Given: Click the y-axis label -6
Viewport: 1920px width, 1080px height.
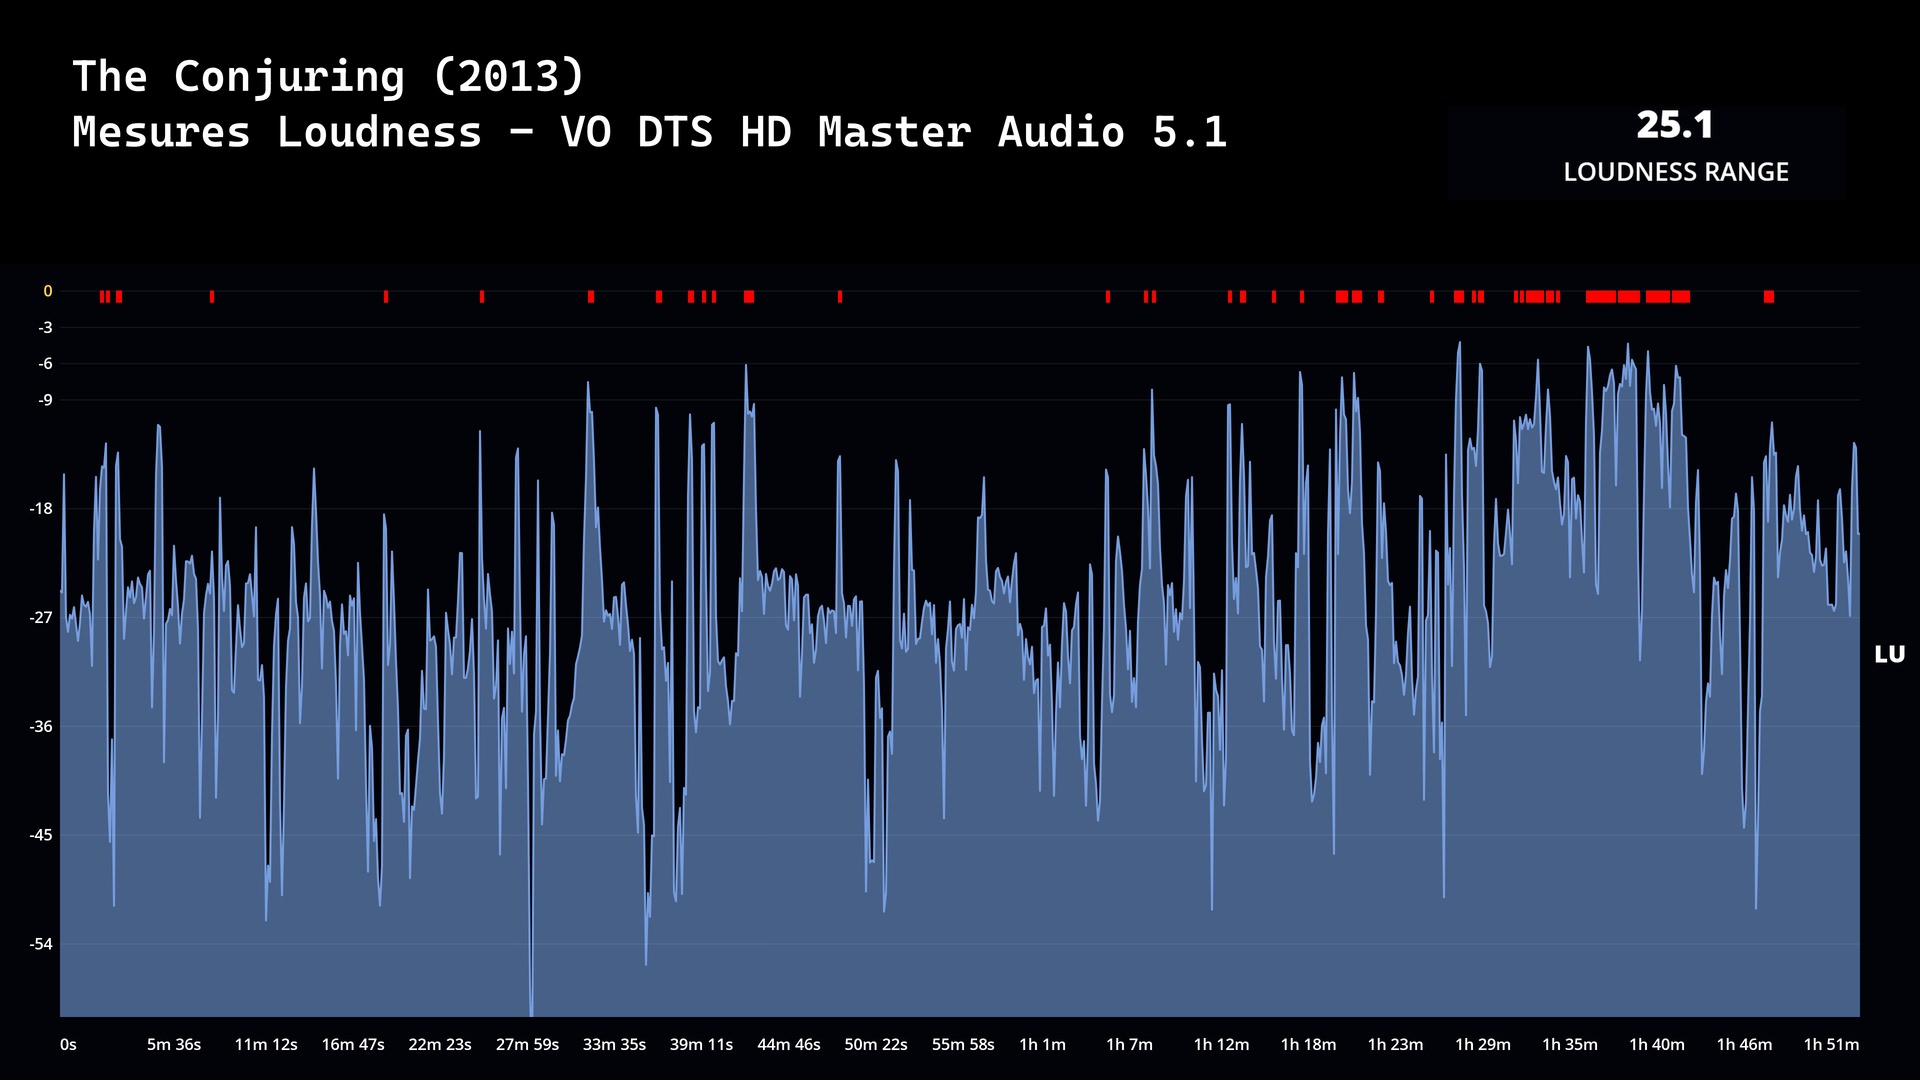Looking at the screenshot, I should click(x=45, y=363).
